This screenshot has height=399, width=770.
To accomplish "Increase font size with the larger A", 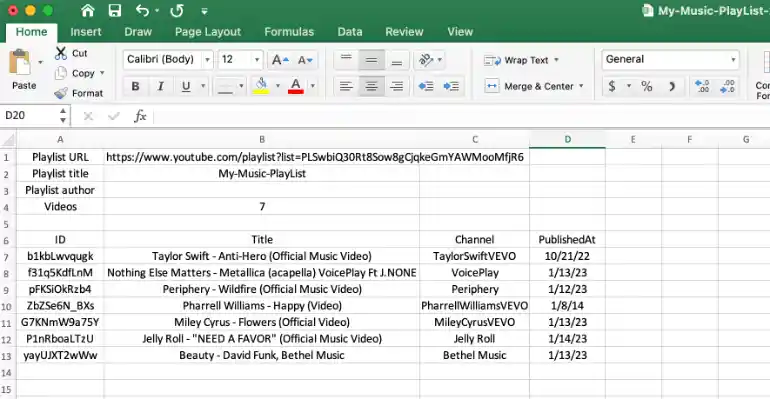I will (x=280, y=60).
